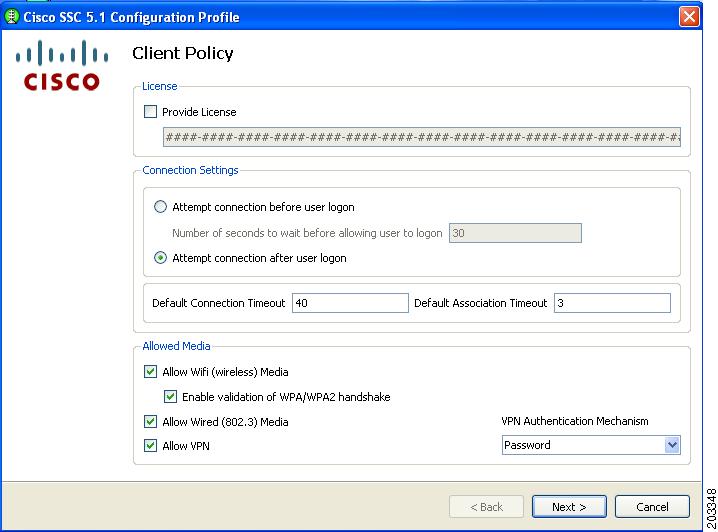This screenshot has height=532, width=718.
Task: Select Attempt connection after user logon
Action: pos(160,258)
